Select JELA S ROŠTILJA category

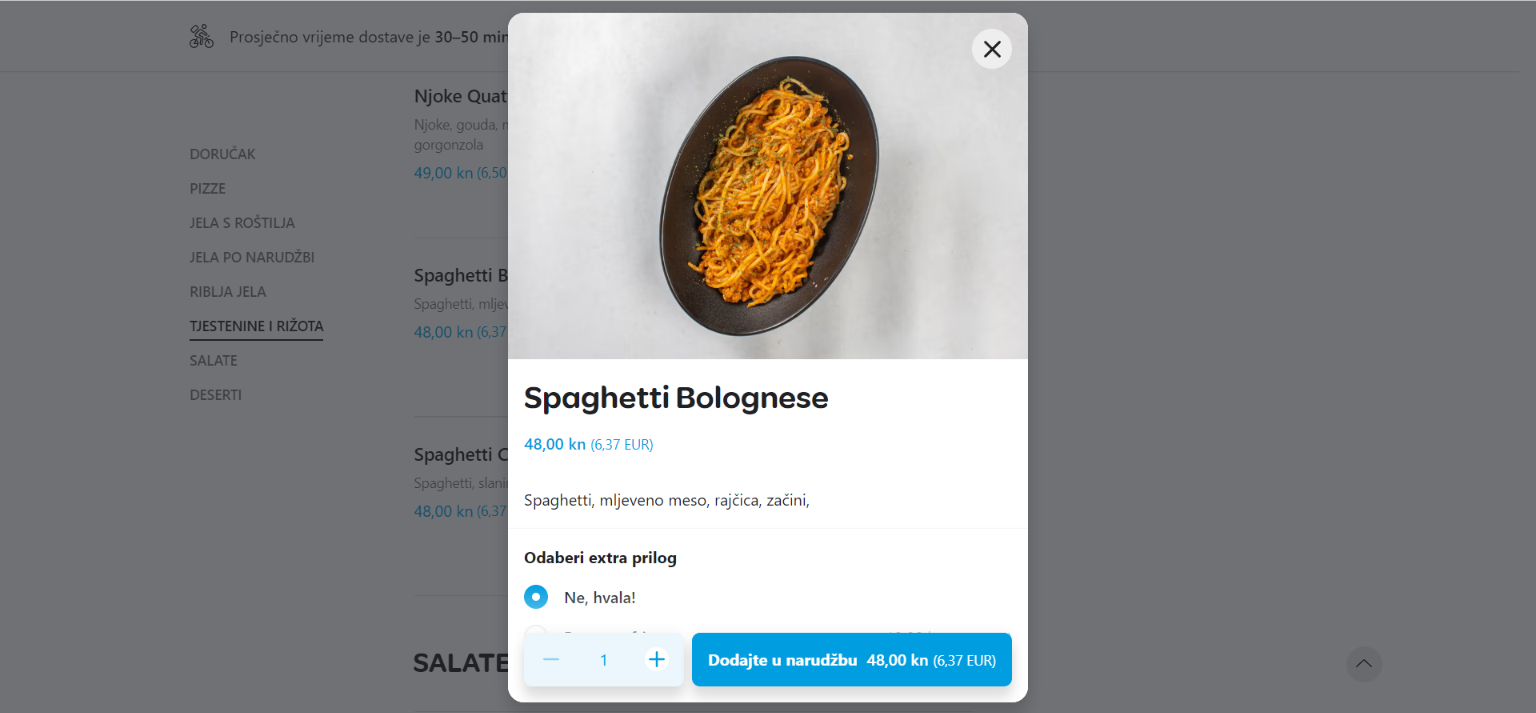pos(242,223)
